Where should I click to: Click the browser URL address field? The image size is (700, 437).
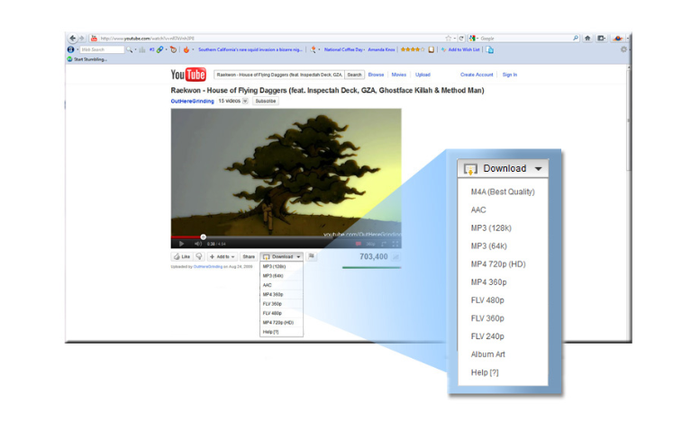pos(270,38)
